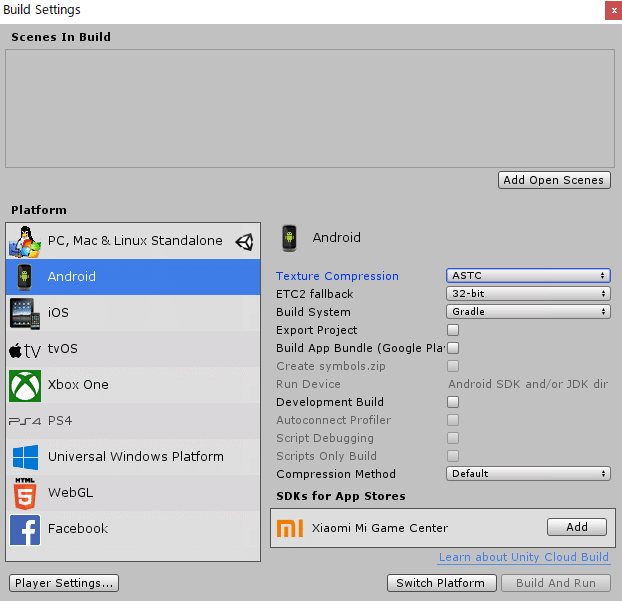Enable the Development Build checkbox

(x=453, y=402)
